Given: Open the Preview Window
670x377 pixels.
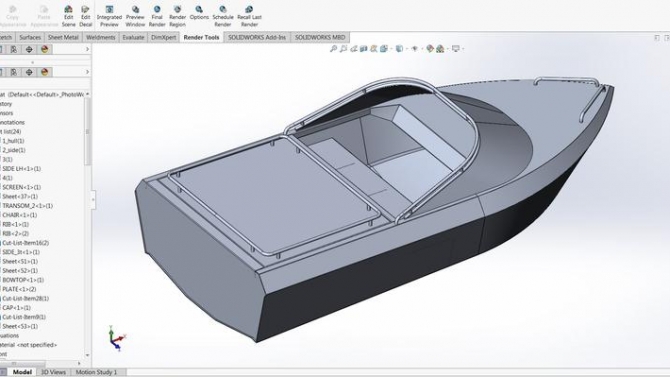Looking at the screenshot, I should point(135,16).
